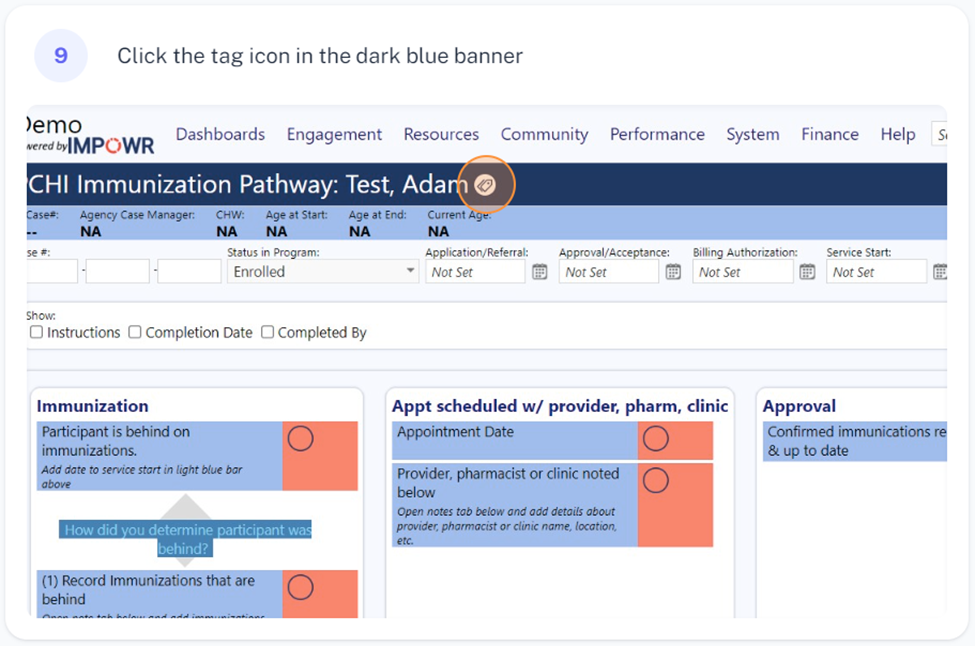Open calendar picker for Application/Referral date
The image size is (975, 646).
pos(540,272)
